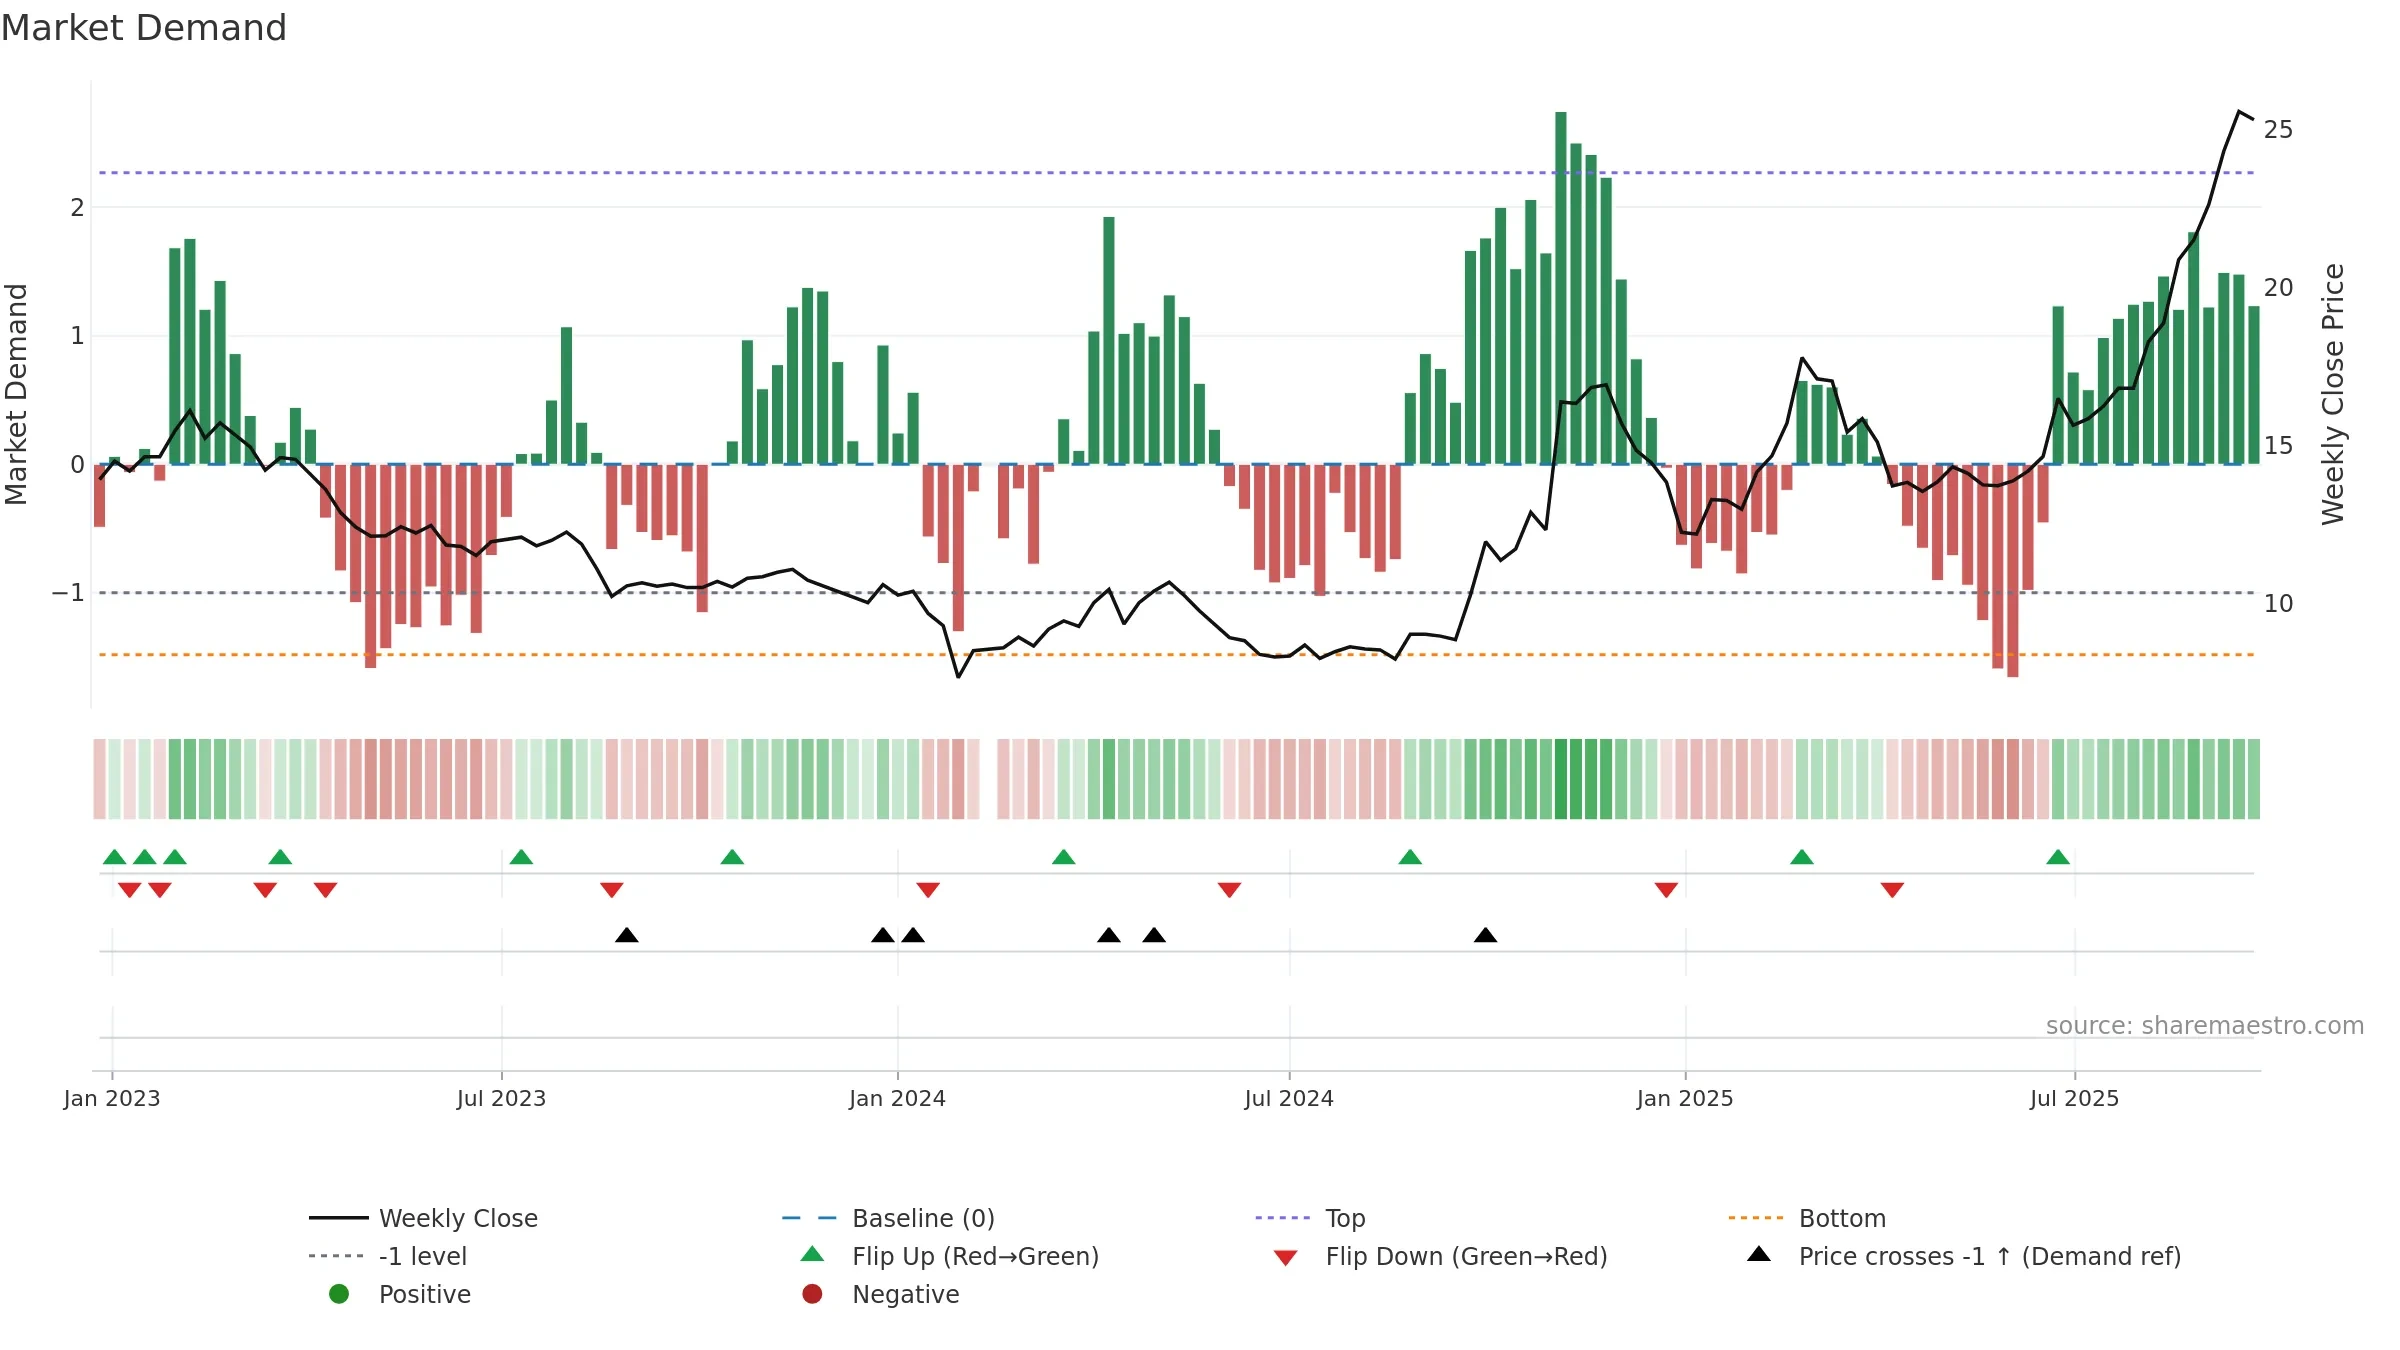The image size is (2400, 1350).
Task: Click the tallest green demand bar
Action: pos(1561,288)
